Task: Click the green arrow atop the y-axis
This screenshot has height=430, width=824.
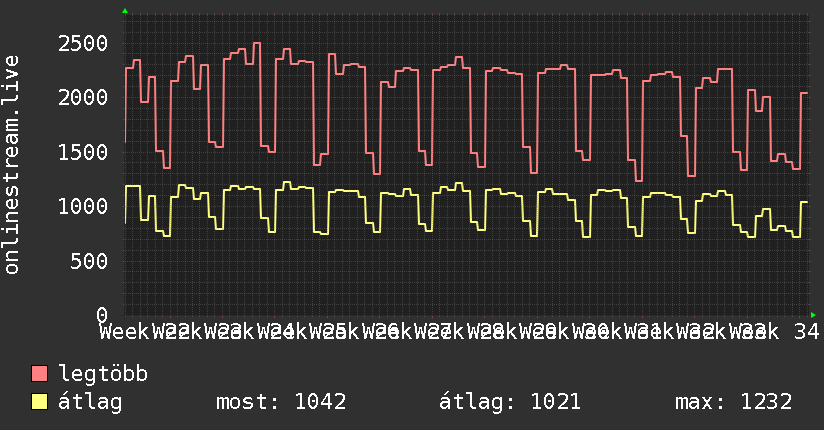Action: pos(125,11)
